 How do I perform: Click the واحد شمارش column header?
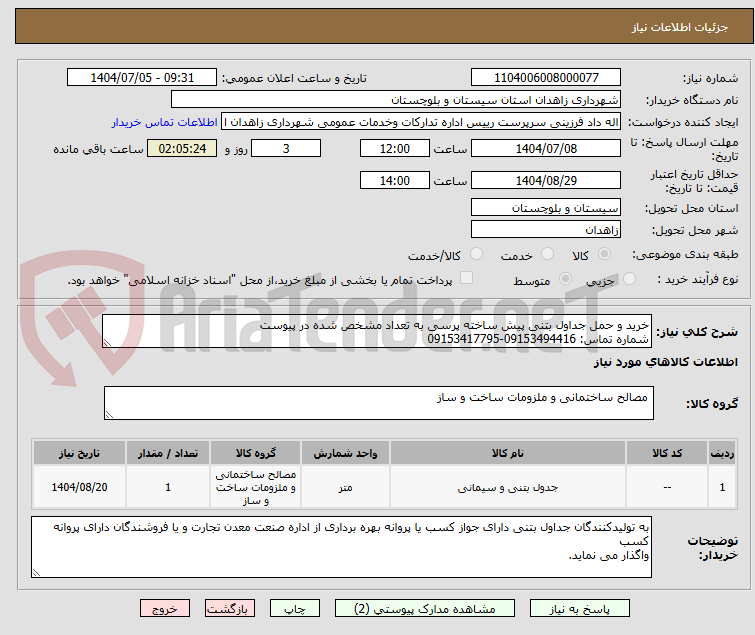tap(345, 453)
